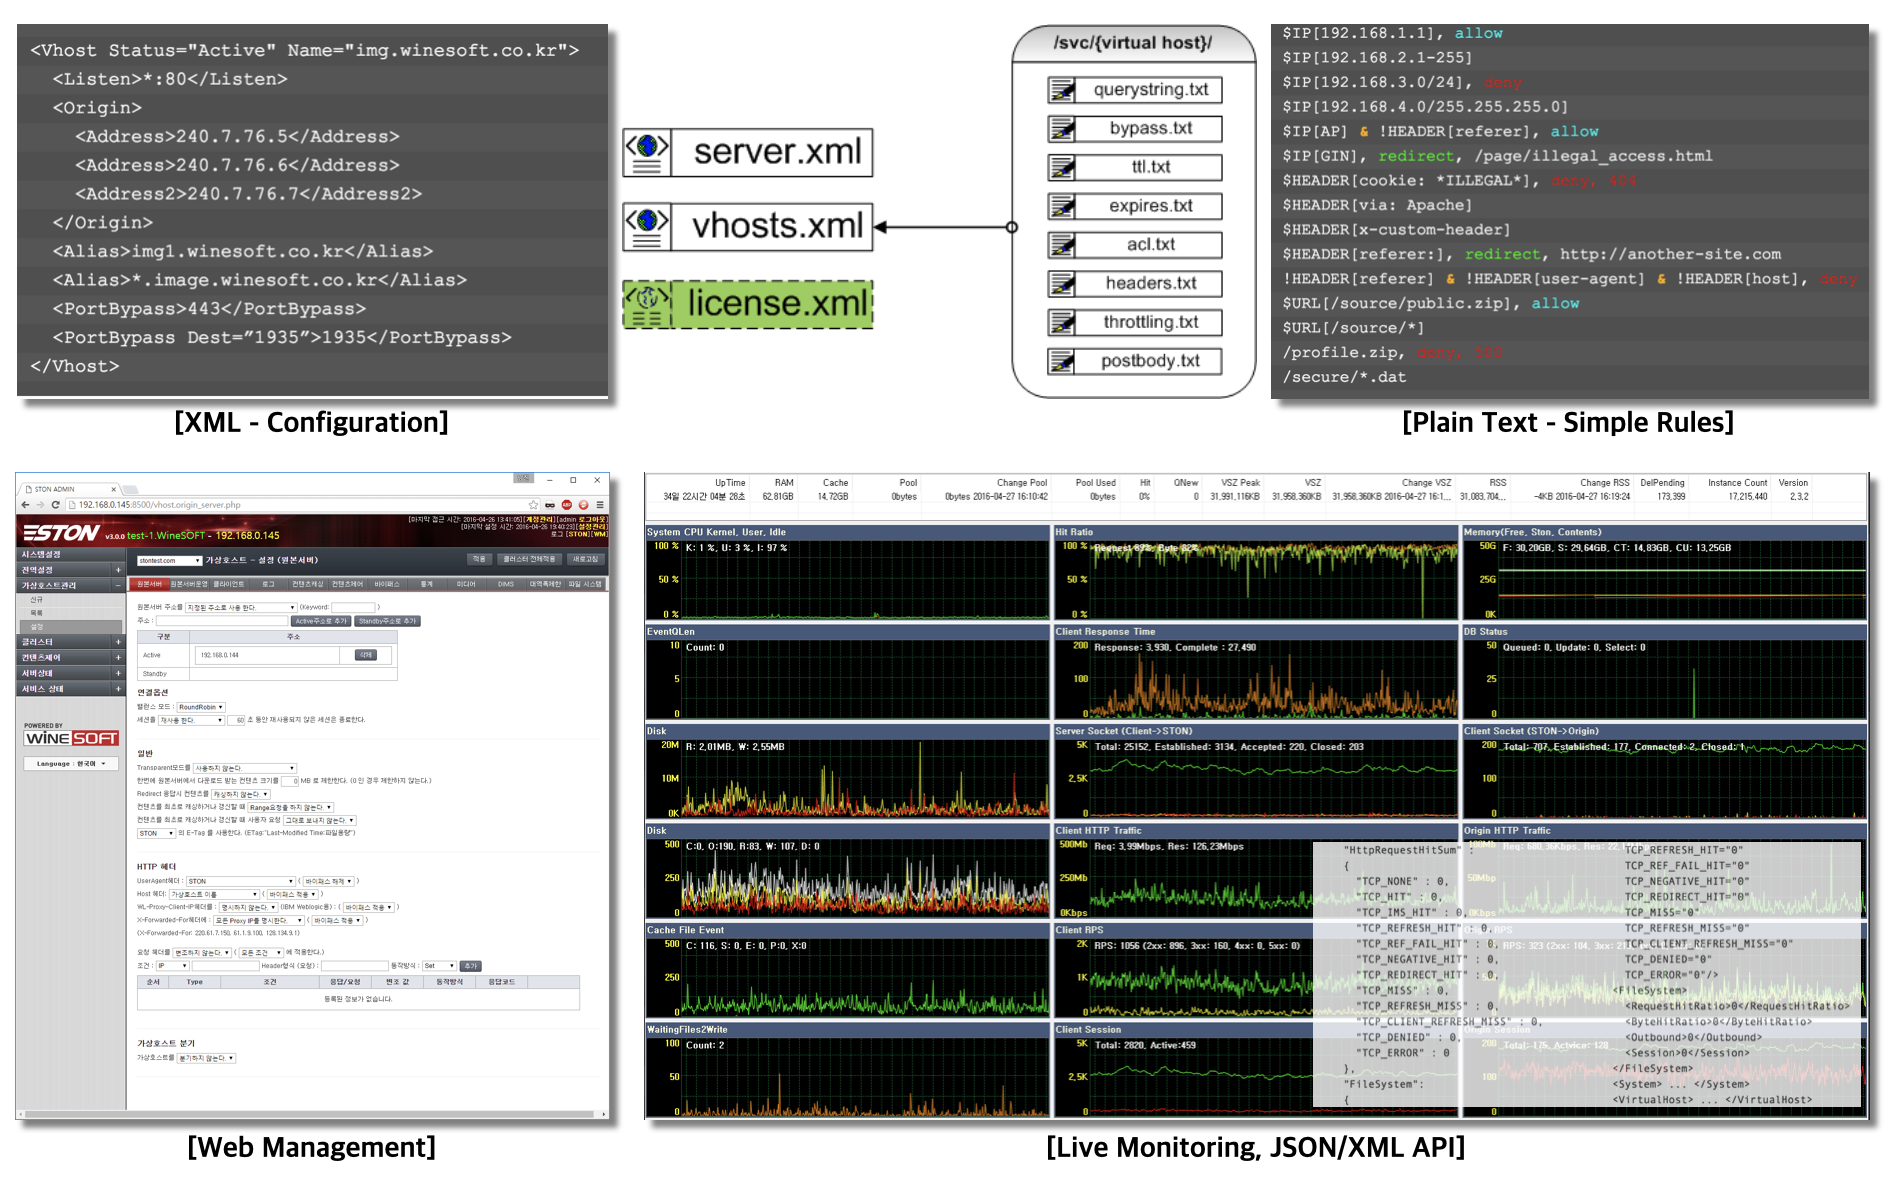Open the Language selector dropdown
This screenshot has height=1178, width=1896.
71,763
